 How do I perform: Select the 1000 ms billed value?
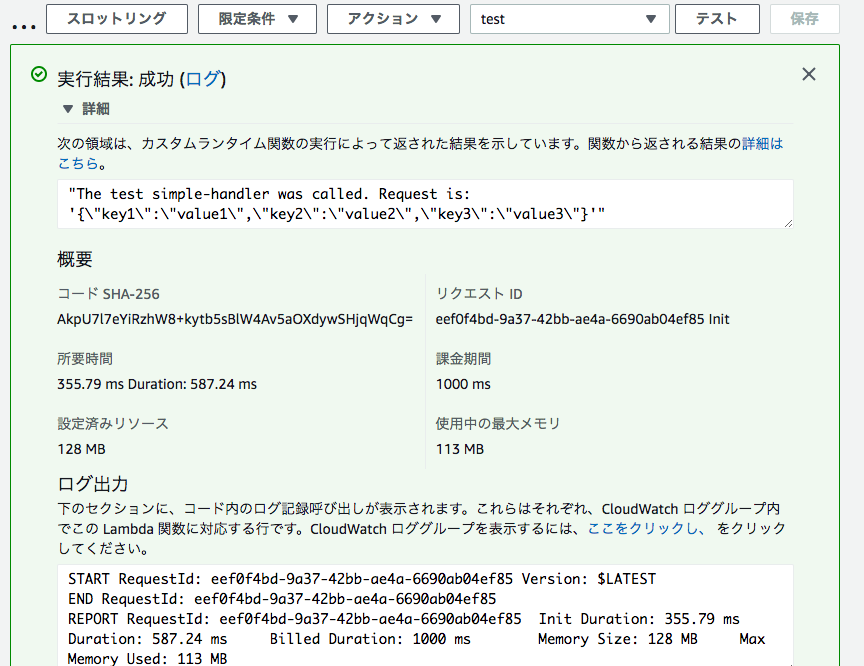(x=463, y=384)
